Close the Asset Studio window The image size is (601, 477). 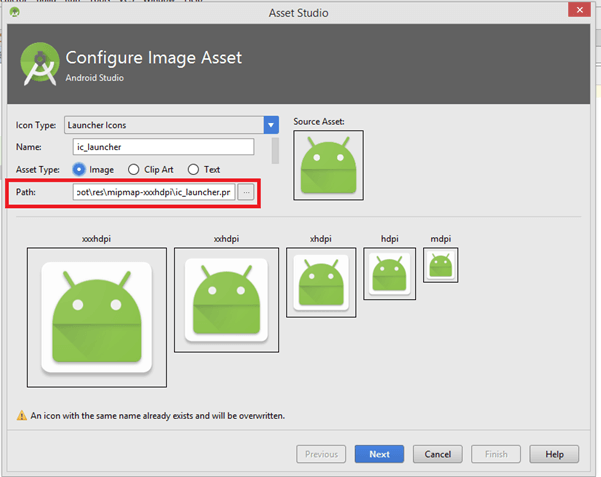click(579, 10)
